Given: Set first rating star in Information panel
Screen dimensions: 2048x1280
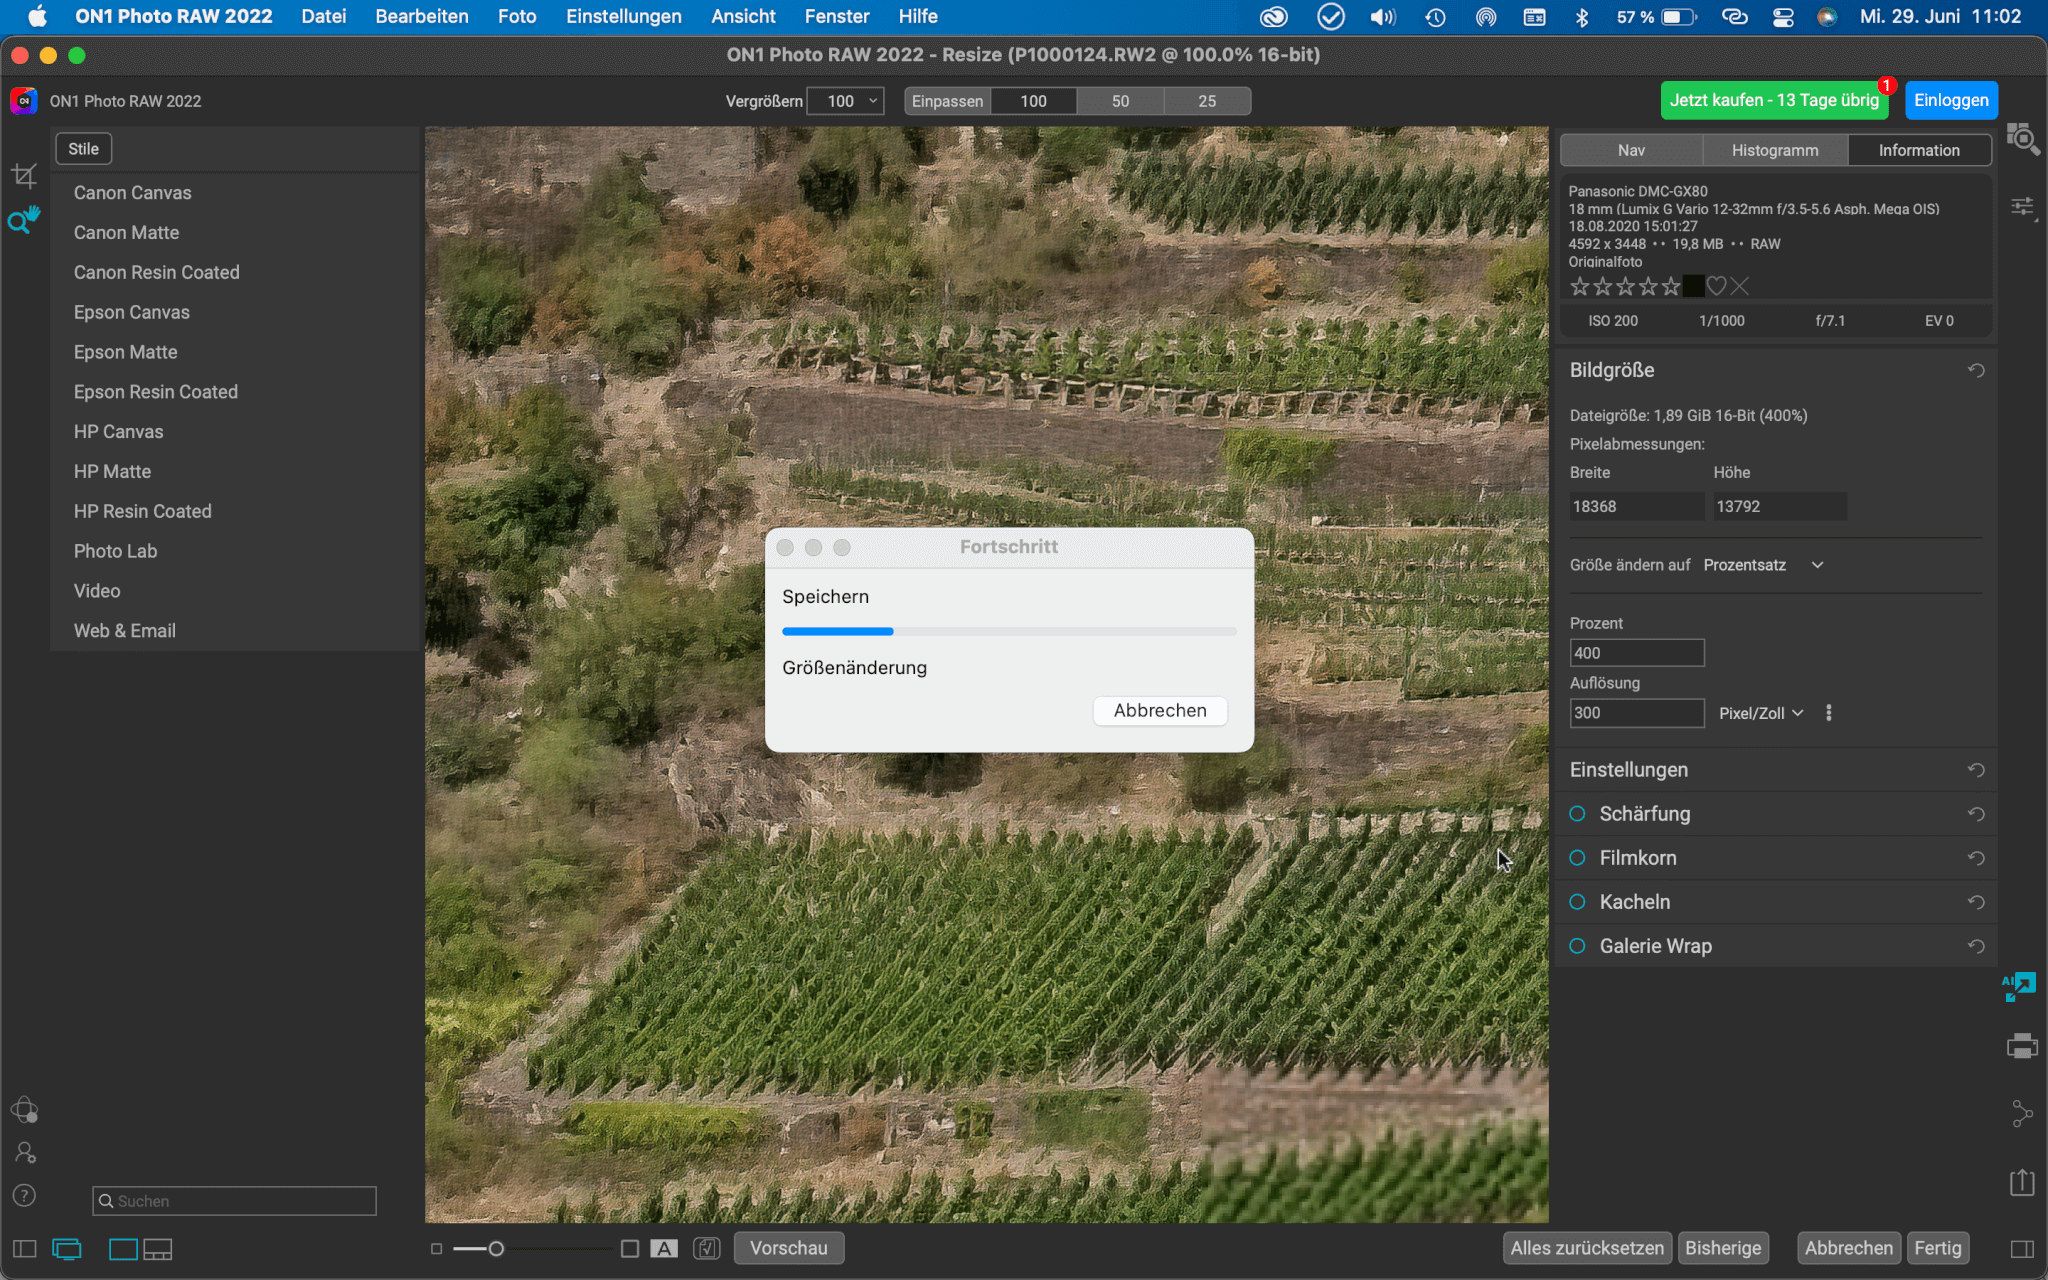Looking at the screenshot, I should tap(1580, 287).
